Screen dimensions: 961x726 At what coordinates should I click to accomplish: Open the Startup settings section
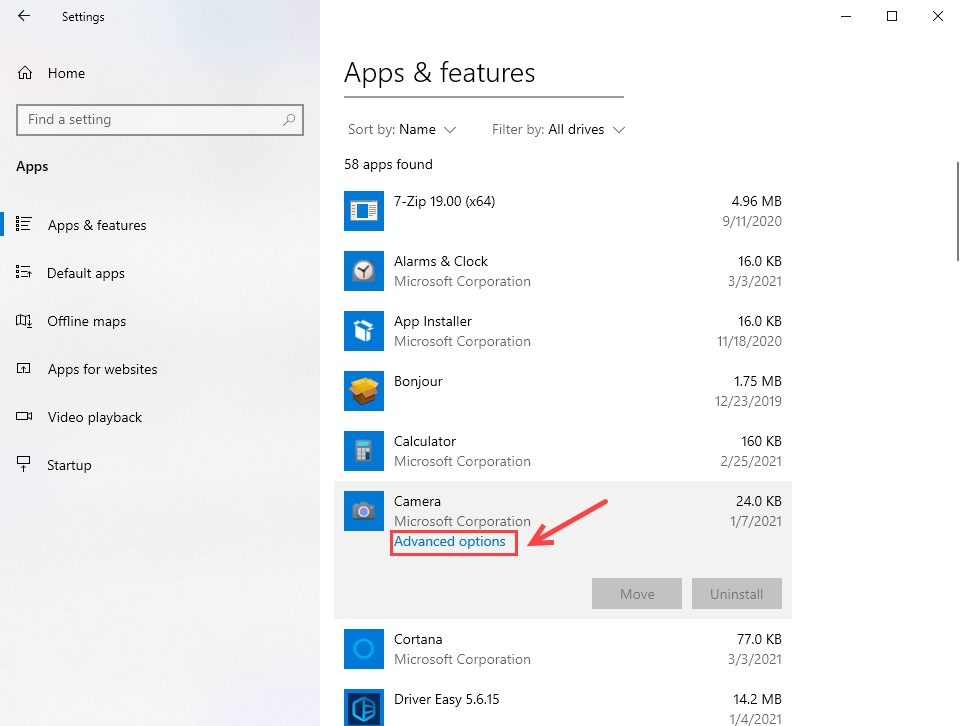pyautogui.click(x=69, y=465)
